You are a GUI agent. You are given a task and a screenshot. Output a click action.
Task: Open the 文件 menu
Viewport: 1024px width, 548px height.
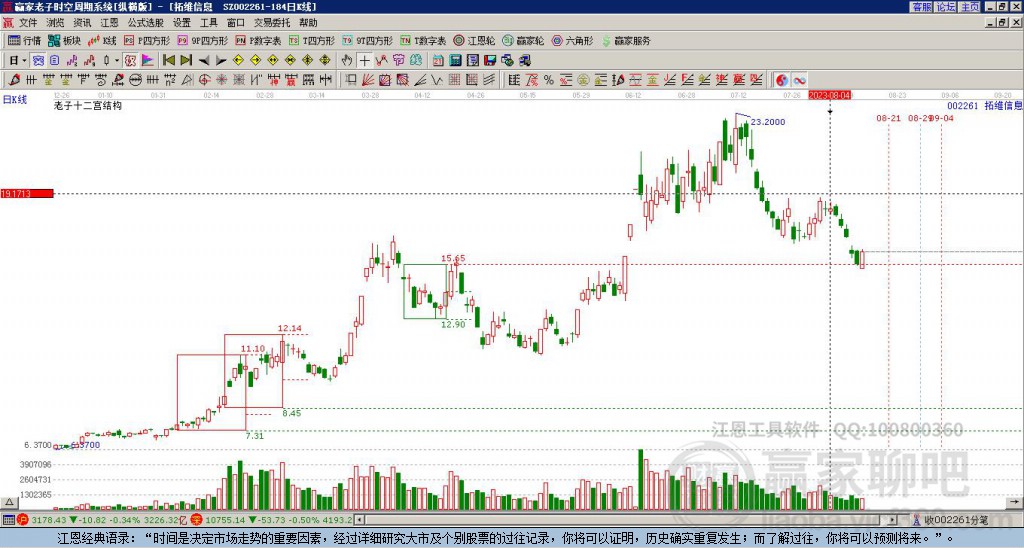click(x=28, y=23)
